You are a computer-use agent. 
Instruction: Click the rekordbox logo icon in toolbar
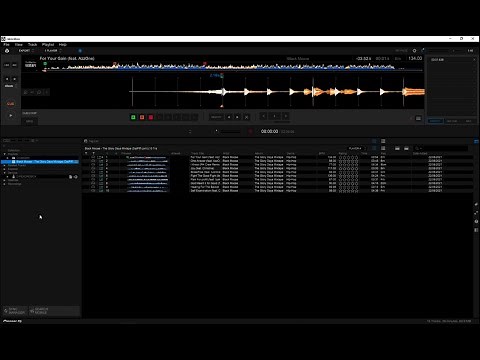pyautogui.click(x=7, y=51)
